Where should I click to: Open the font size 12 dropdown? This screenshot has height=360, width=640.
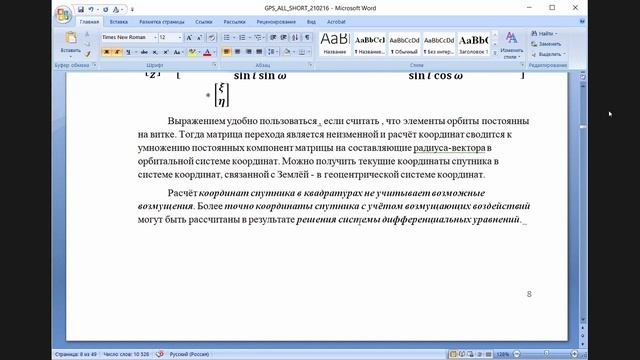180,38
